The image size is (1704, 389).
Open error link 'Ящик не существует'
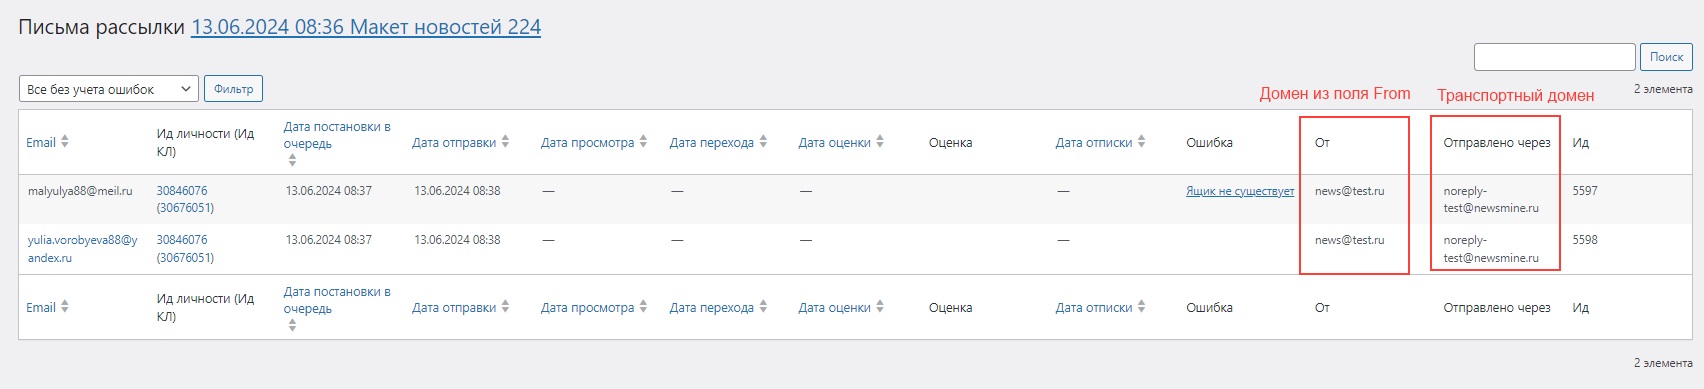1240,191
